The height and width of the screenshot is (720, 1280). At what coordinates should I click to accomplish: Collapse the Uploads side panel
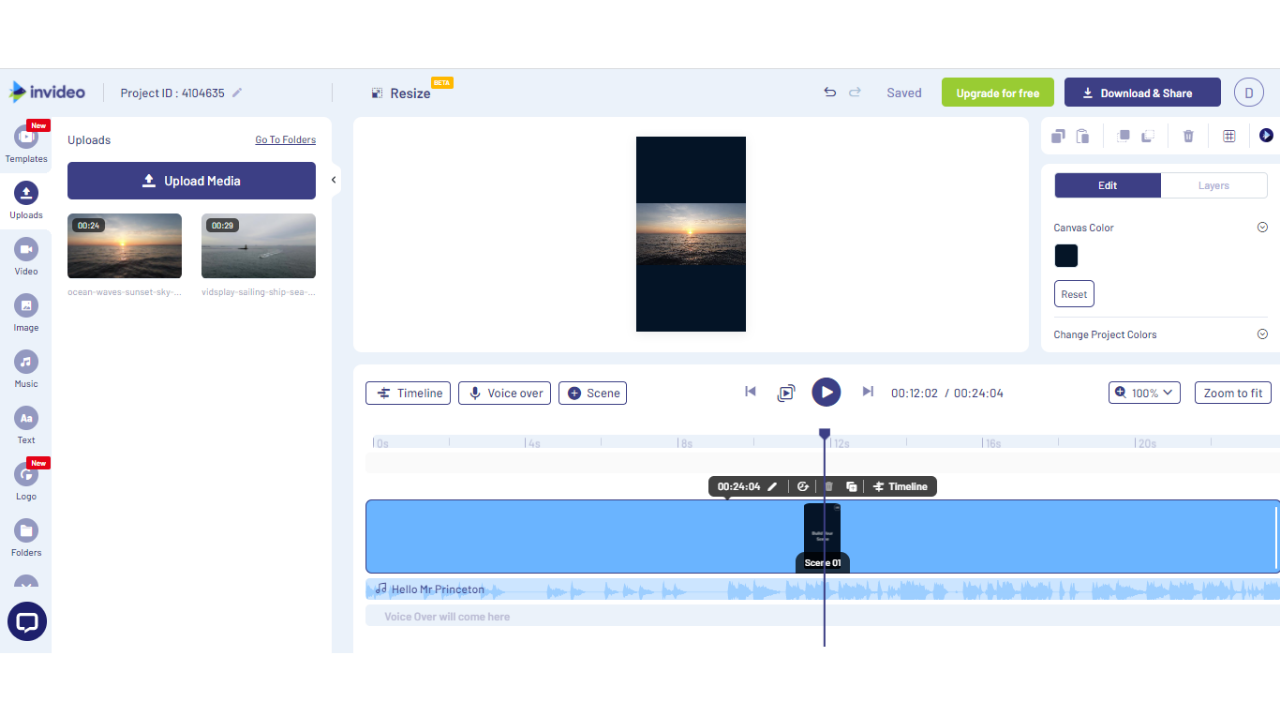point(334,181)
